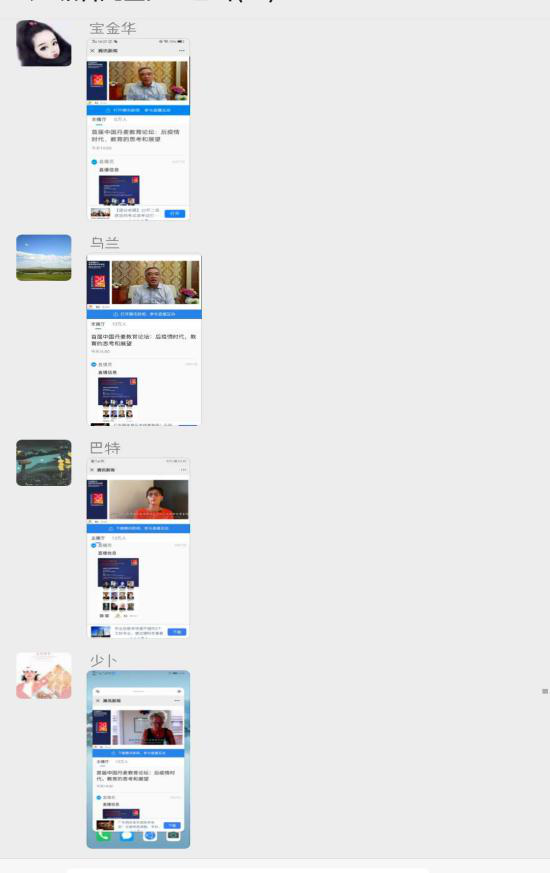Viewport: 550px width, 873px height.
Task: Click the sender name 宝金华
Action: coord(112,28)
